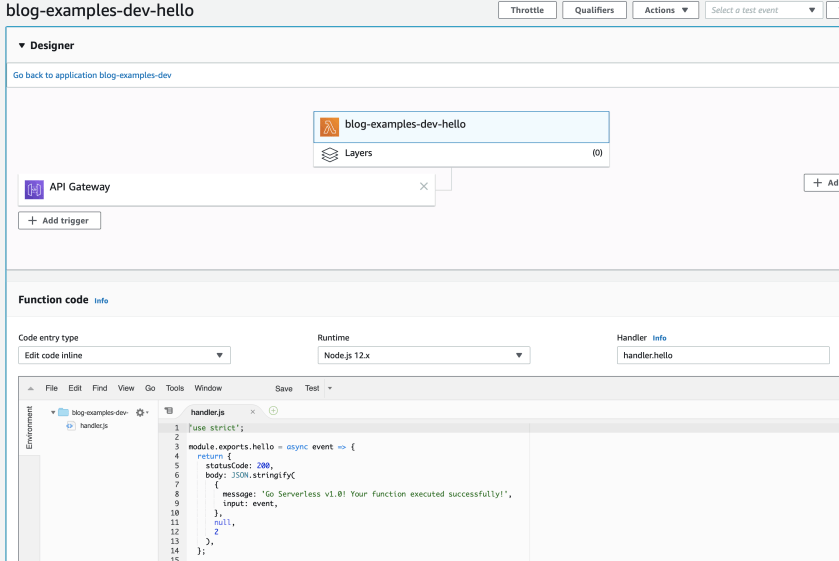Screen dimensions: 839x561
Task: Collapse the Designer section
Action: point(22,46)
